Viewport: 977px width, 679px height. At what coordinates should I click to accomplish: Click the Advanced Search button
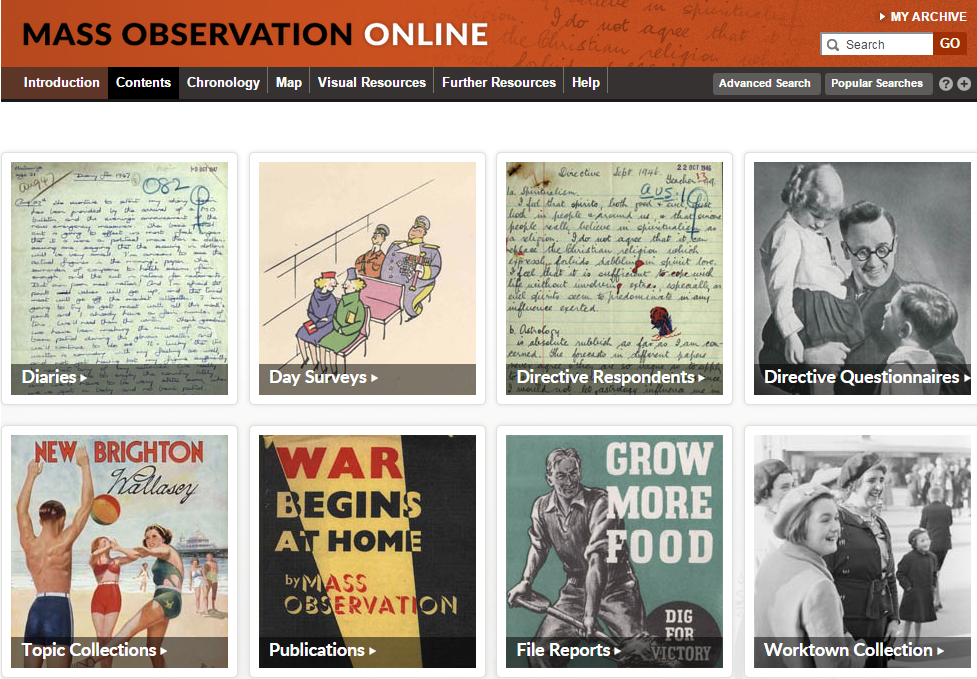765,83
